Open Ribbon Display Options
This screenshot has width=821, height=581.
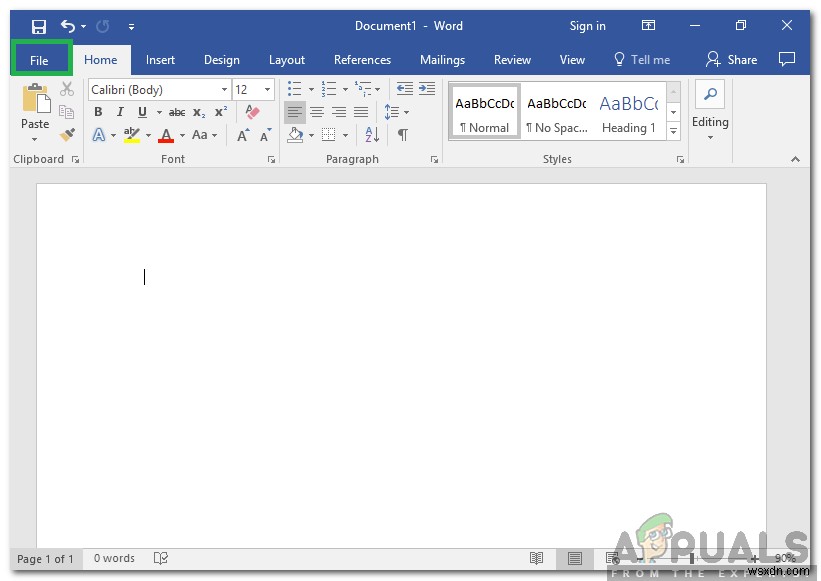tap(648, 25)
